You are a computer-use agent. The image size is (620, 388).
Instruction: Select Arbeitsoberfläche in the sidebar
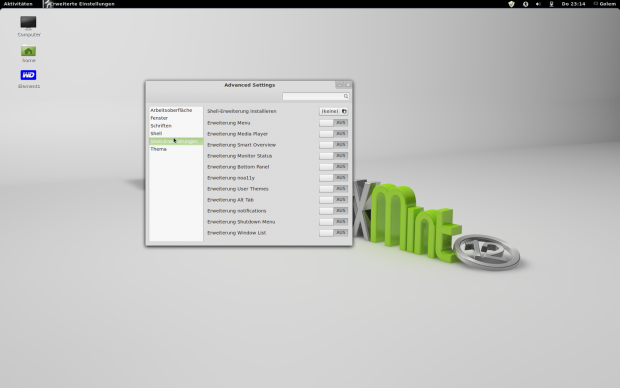(176, 110)
